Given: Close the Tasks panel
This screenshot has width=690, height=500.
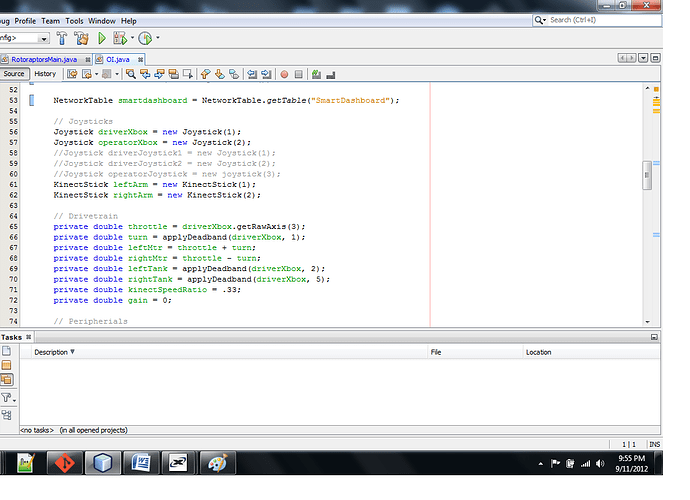Looking at the screenshot, I should pyautogui.click(x=29, y=337).
